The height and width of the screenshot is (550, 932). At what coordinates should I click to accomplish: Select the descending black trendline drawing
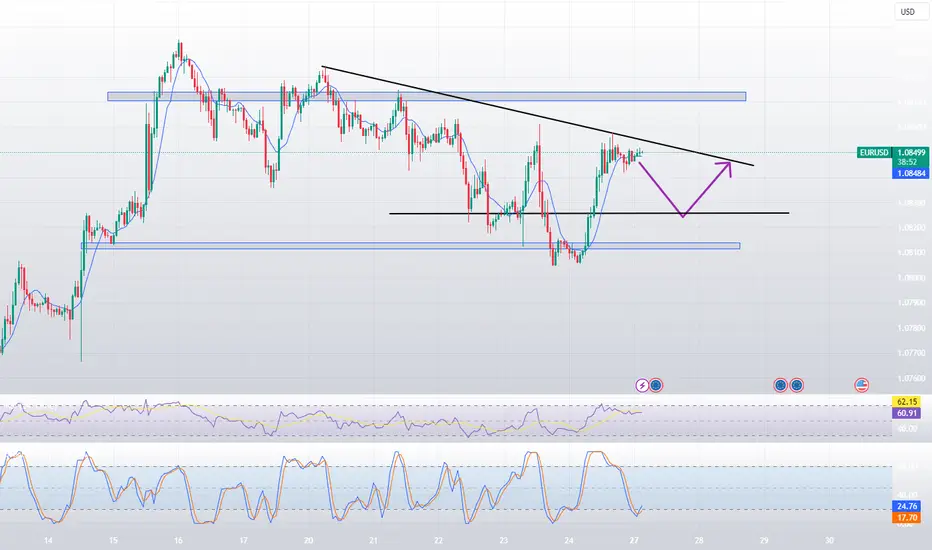click(538, 116)
